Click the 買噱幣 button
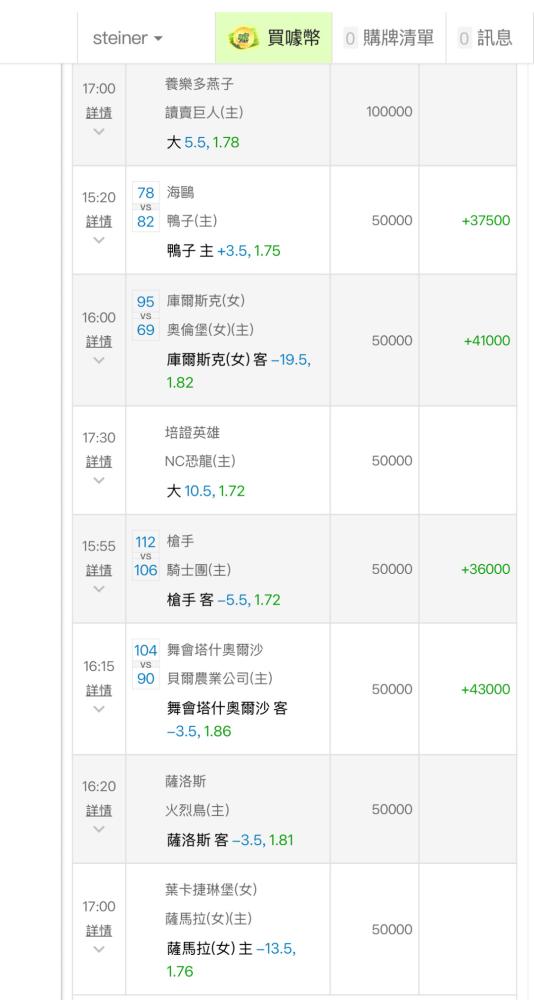 (x=274, y=38)
